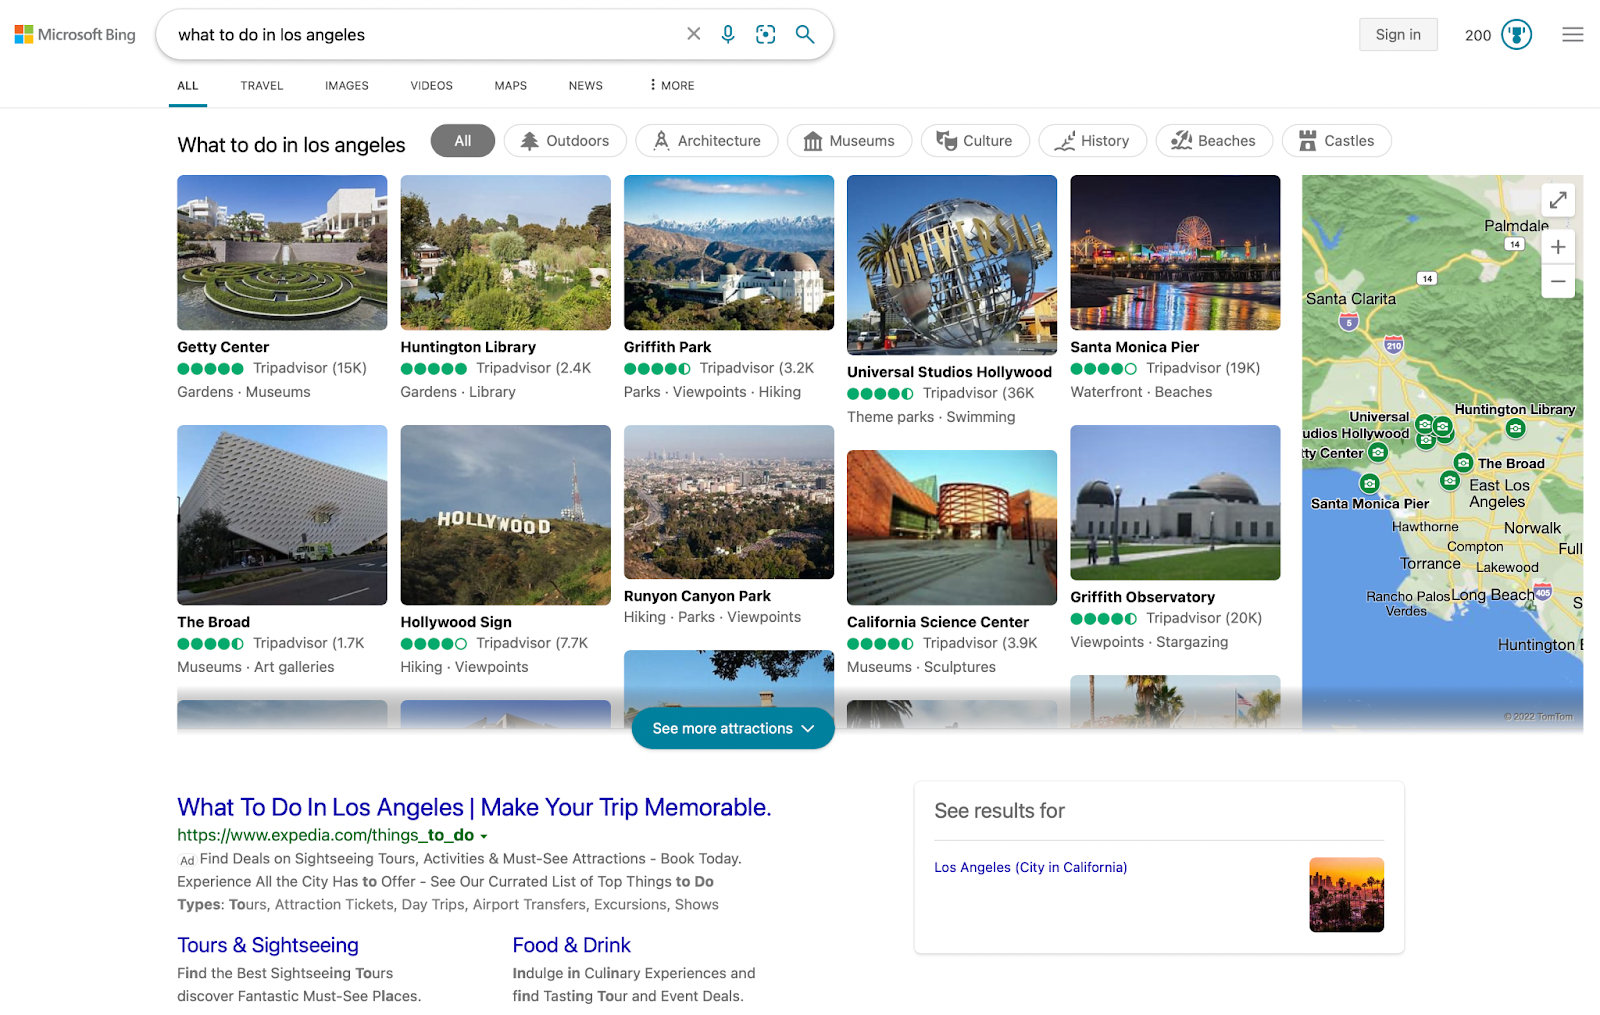
Task: Click the search query input field
Action: tap(425, 34)
